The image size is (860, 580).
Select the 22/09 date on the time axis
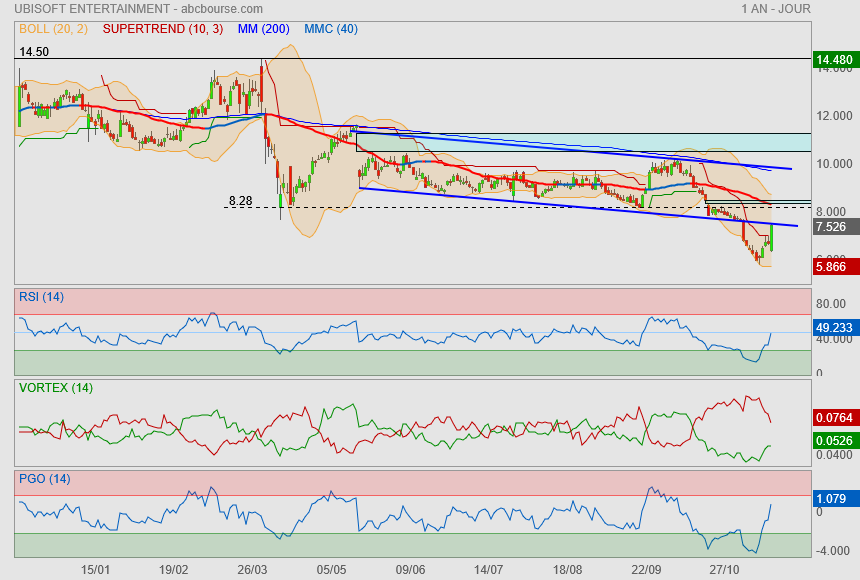(x=647, y=569)
